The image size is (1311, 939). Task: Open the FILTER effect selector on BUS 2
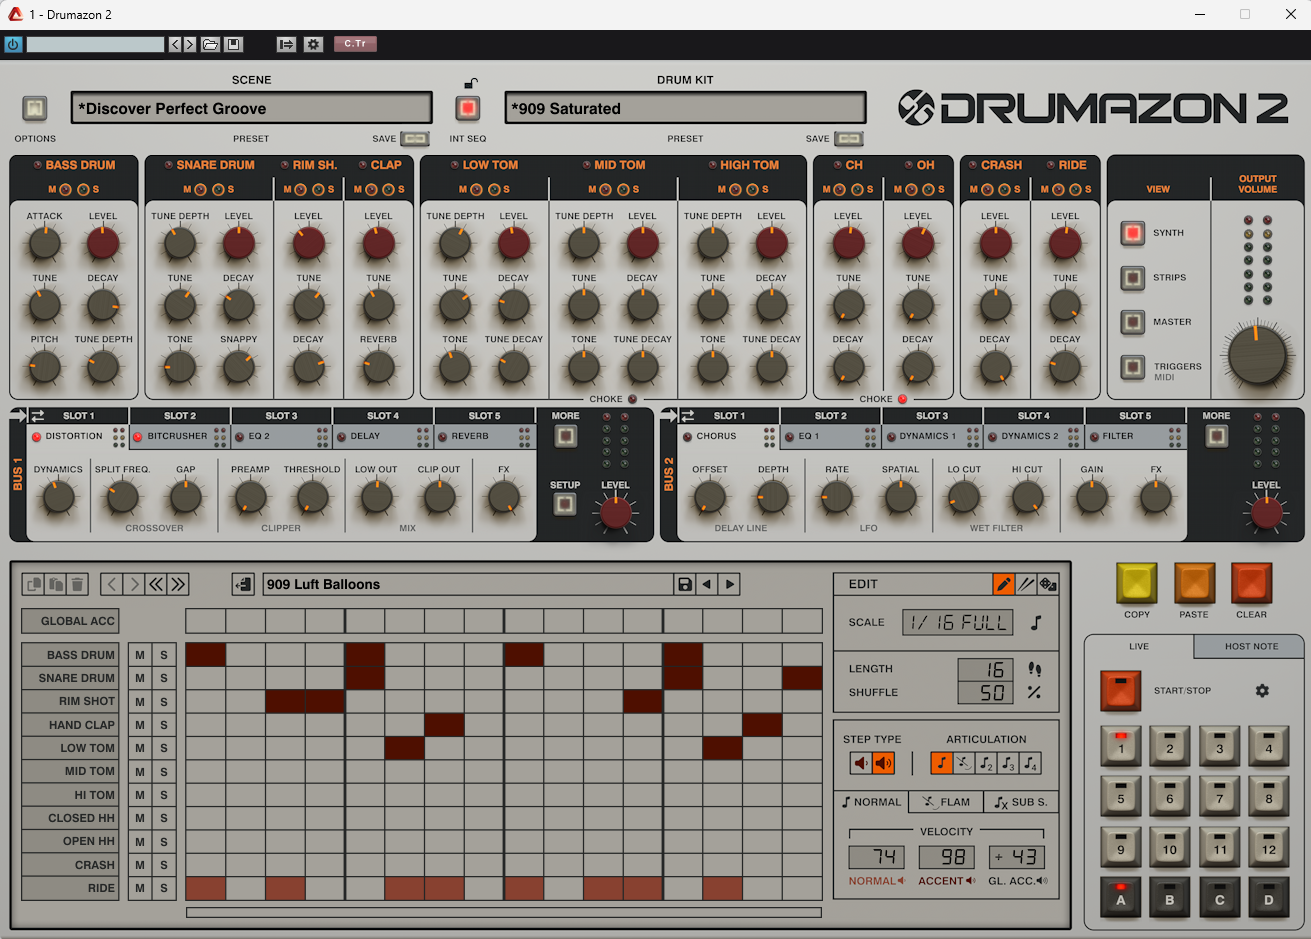point(1118,437)
